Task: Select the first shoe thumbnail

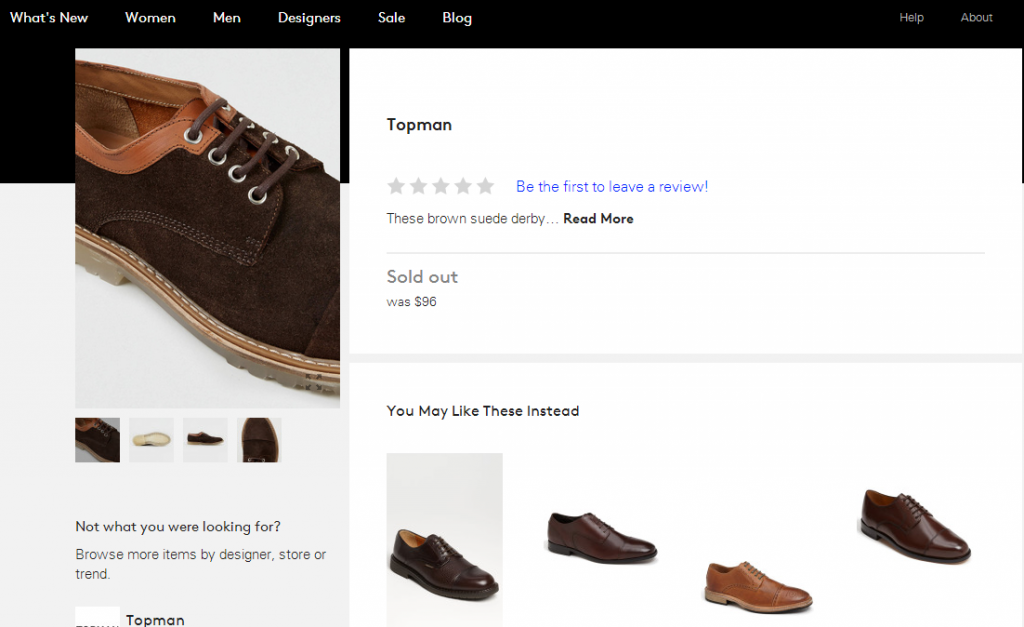Action: coord(97,440)
